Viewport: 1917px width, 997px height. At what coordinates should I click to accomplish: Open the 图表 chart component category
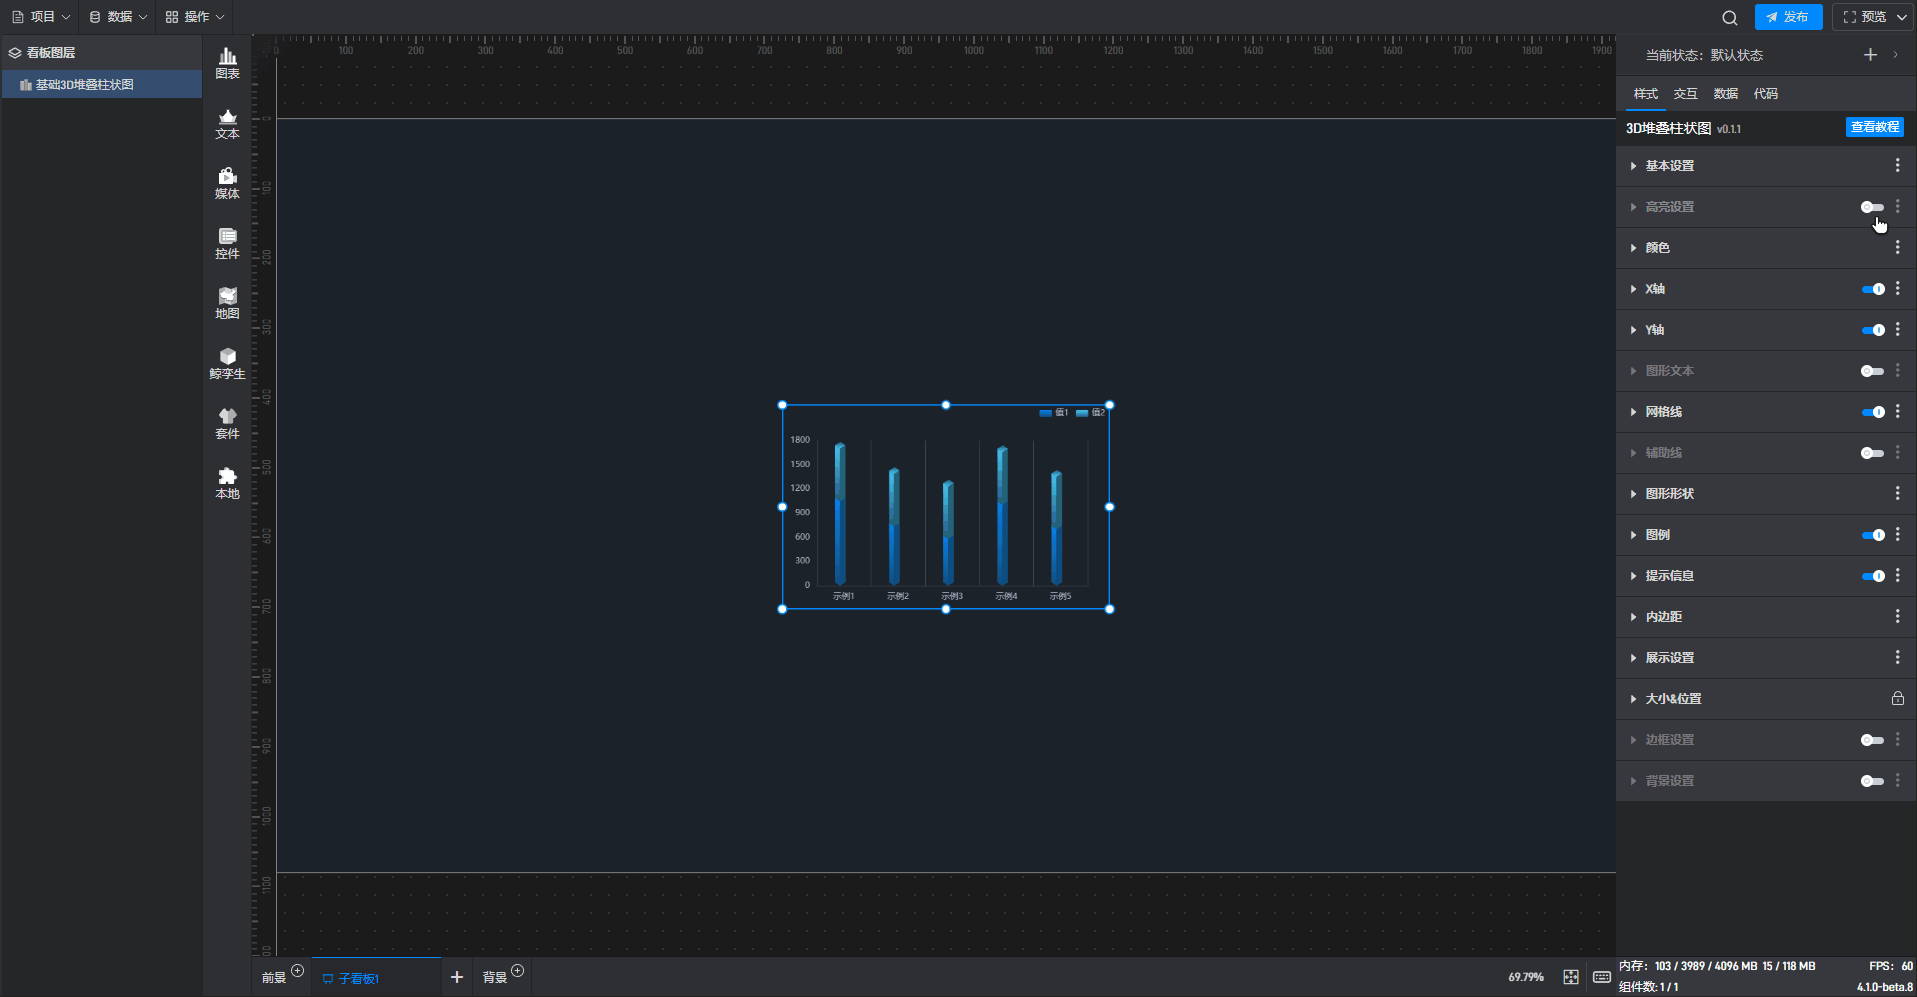227,64
